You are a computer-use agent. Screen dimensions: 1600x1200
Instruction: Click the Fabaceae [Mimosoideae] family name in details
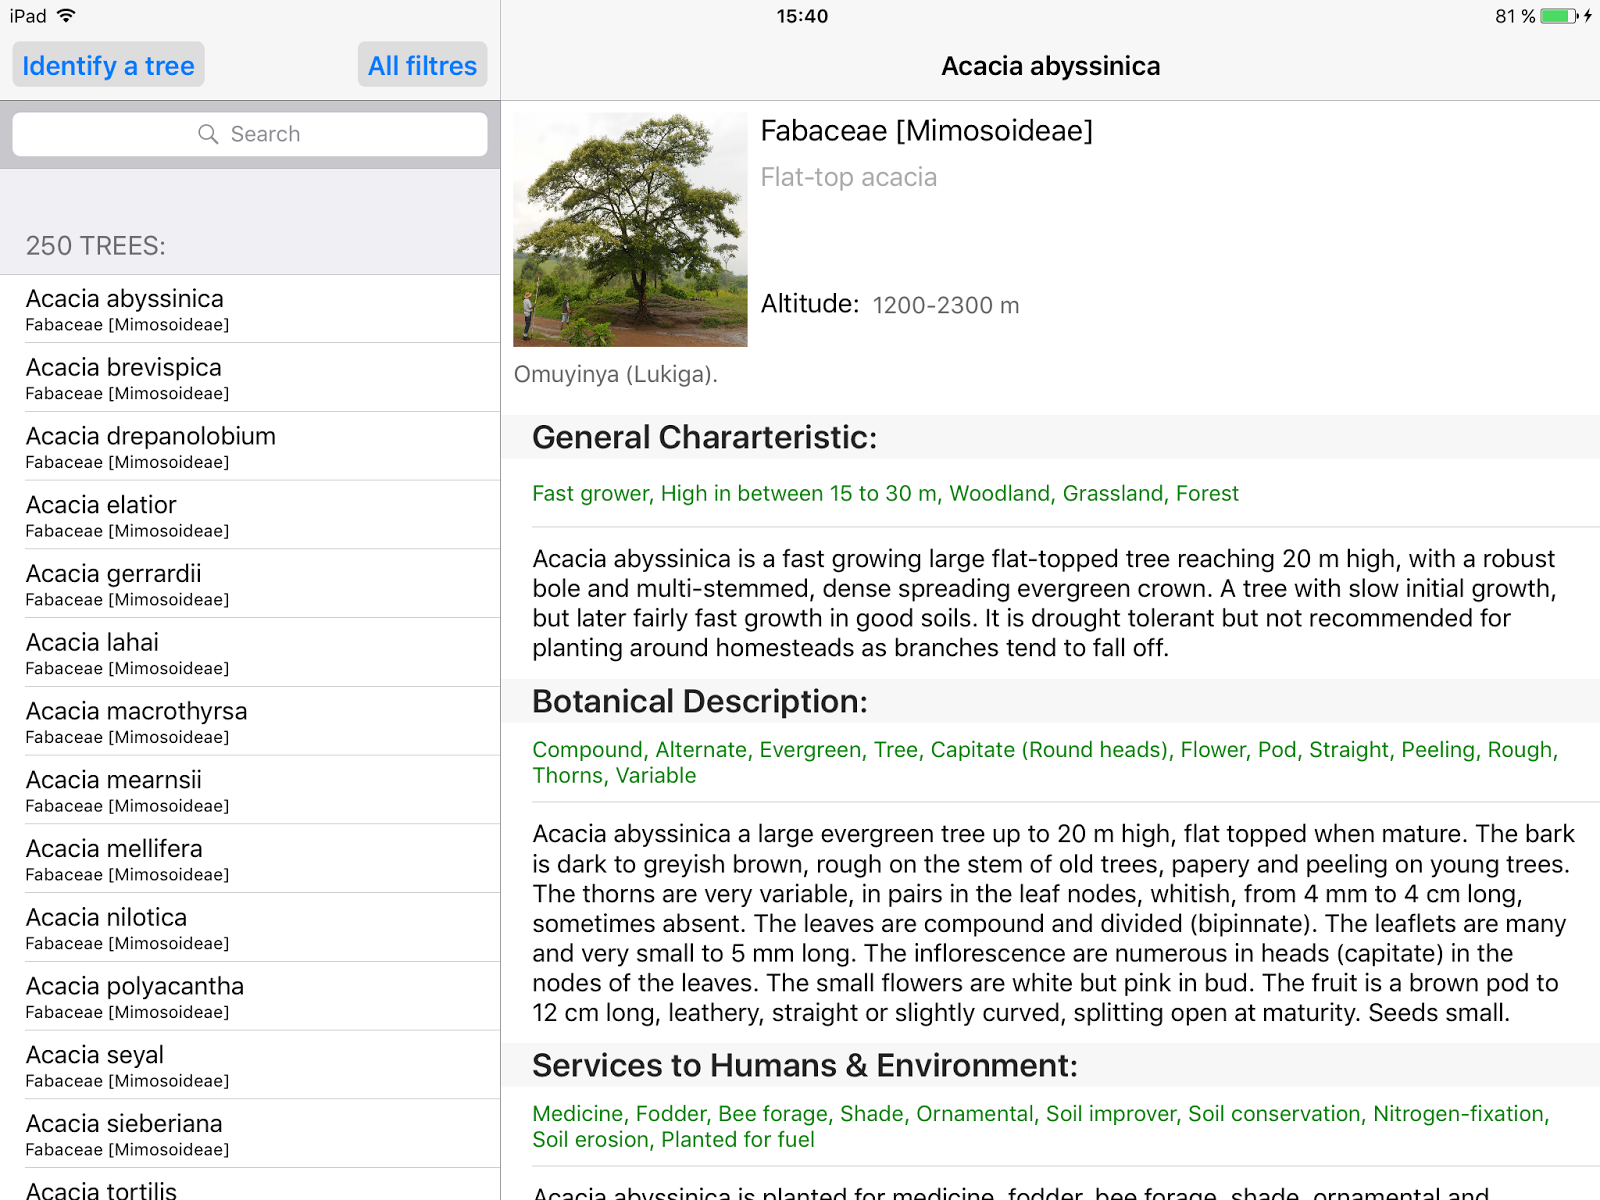click(927, 131)
